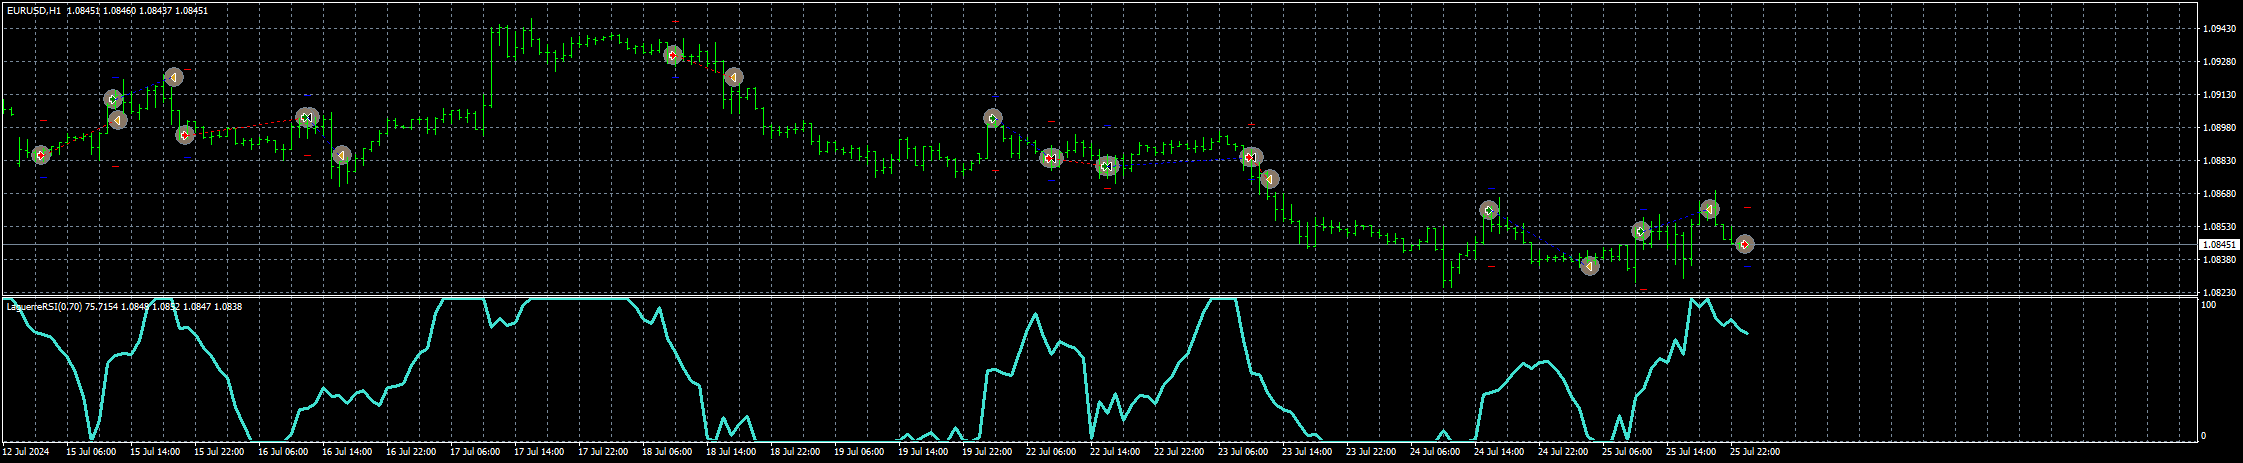Select green buy arrow above 19 Jul 22:00
This screenshot has width=2243, height=463.
coord(993,118)
